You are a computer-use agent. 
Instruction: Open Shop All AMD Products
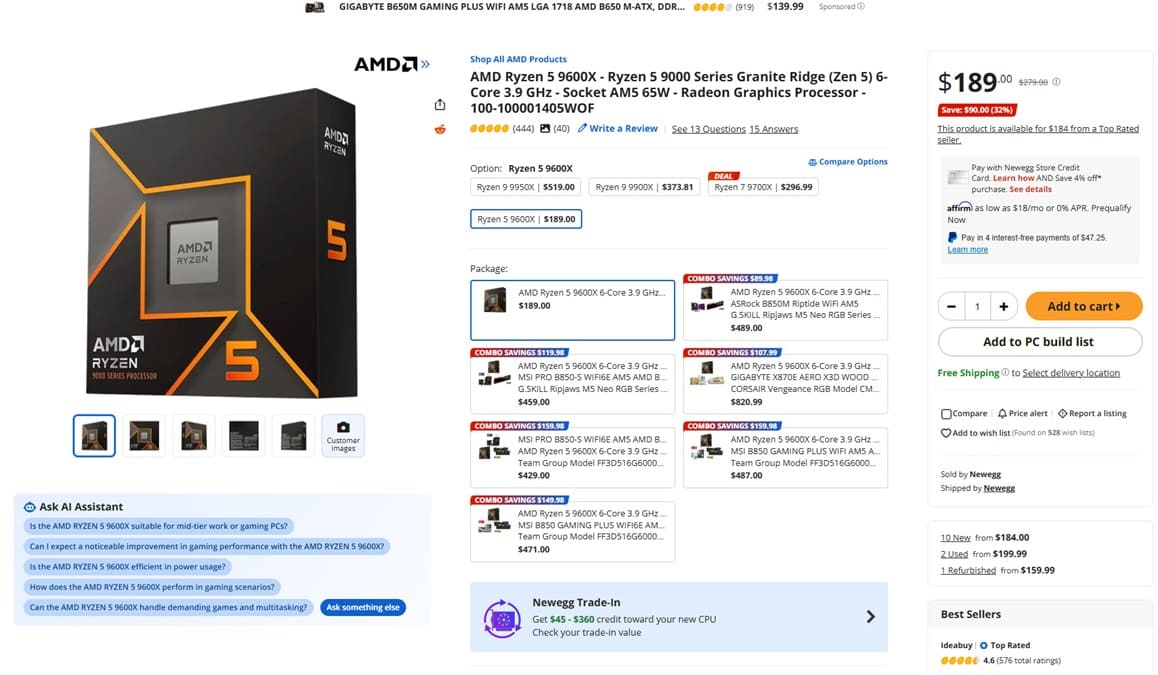517,58
